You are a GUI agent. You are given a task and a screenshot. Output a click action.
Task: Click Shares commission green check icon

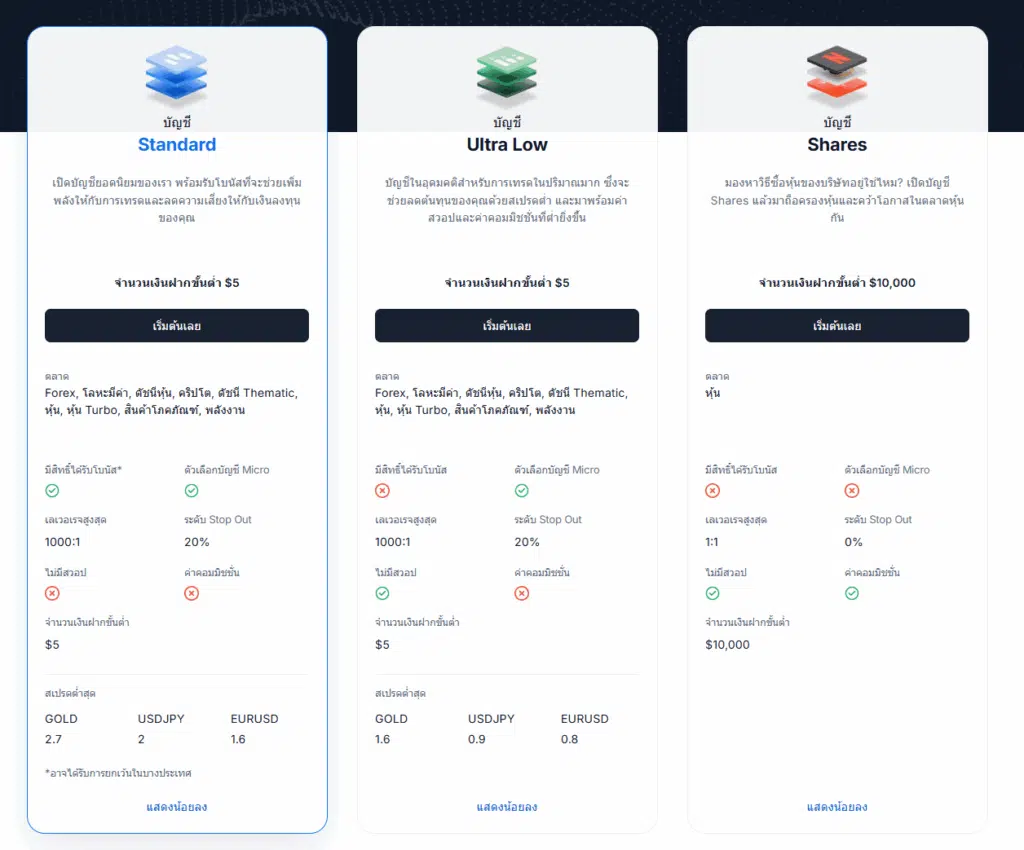[852, 593]
